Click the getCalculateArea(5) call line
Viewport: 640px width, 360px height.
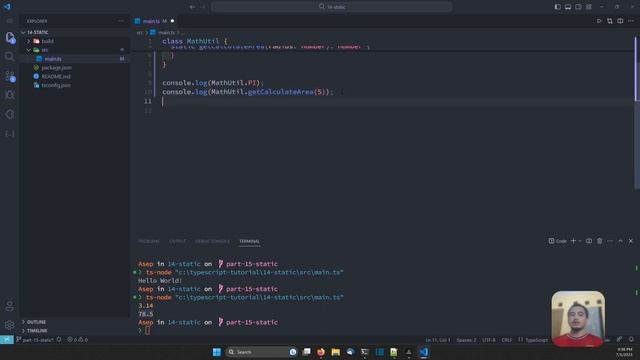pos(248,92)
